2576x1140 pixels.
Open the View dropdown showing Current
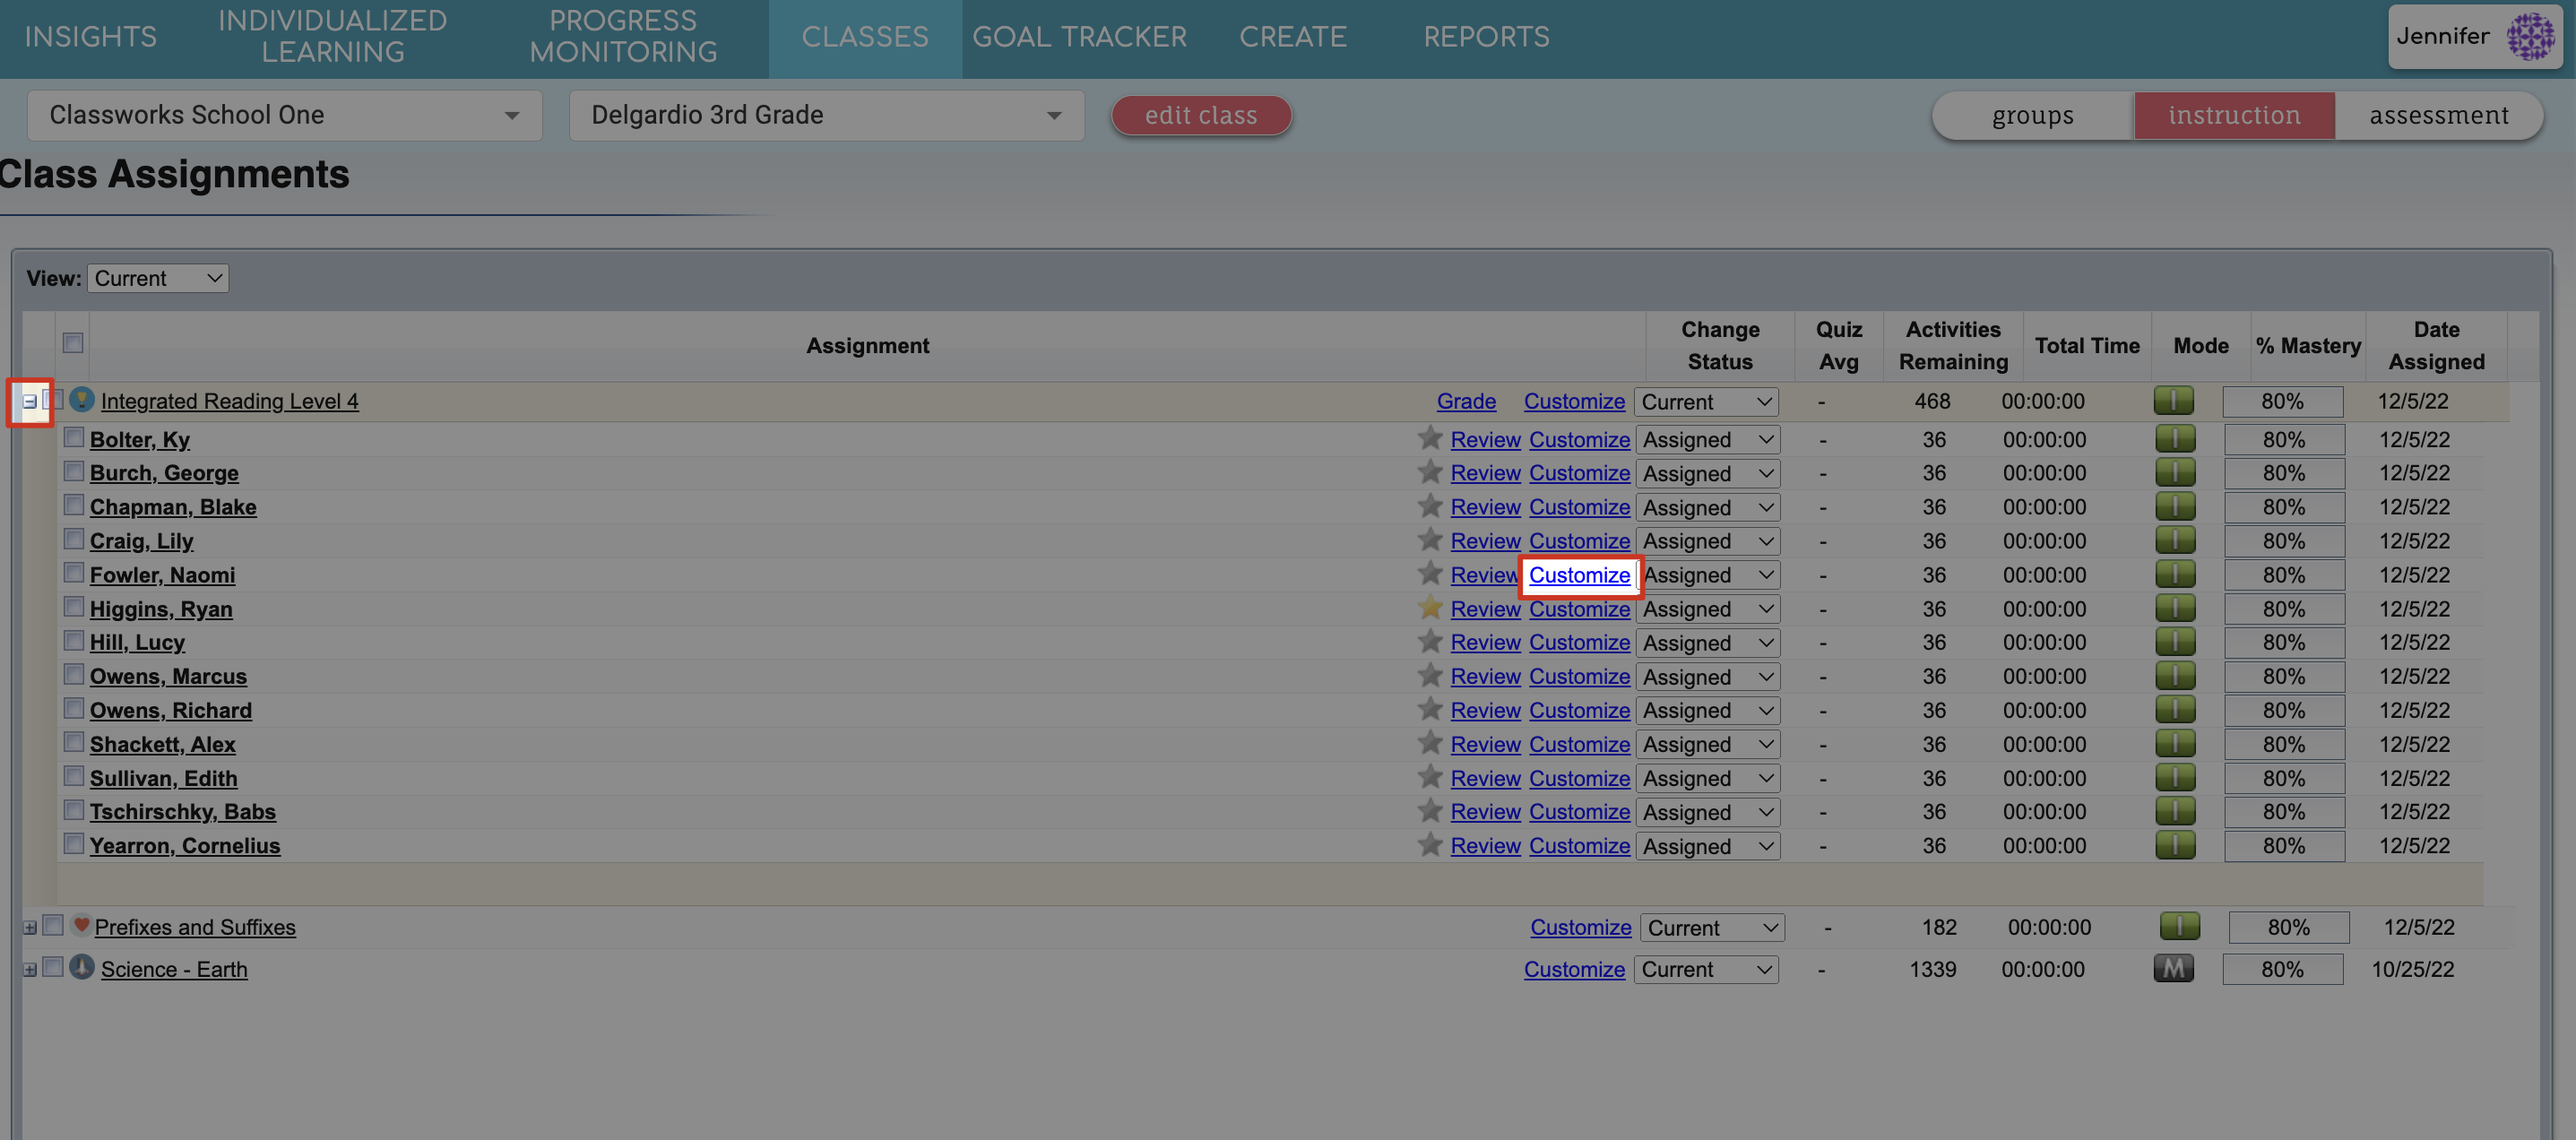click(x=157, y=277)
